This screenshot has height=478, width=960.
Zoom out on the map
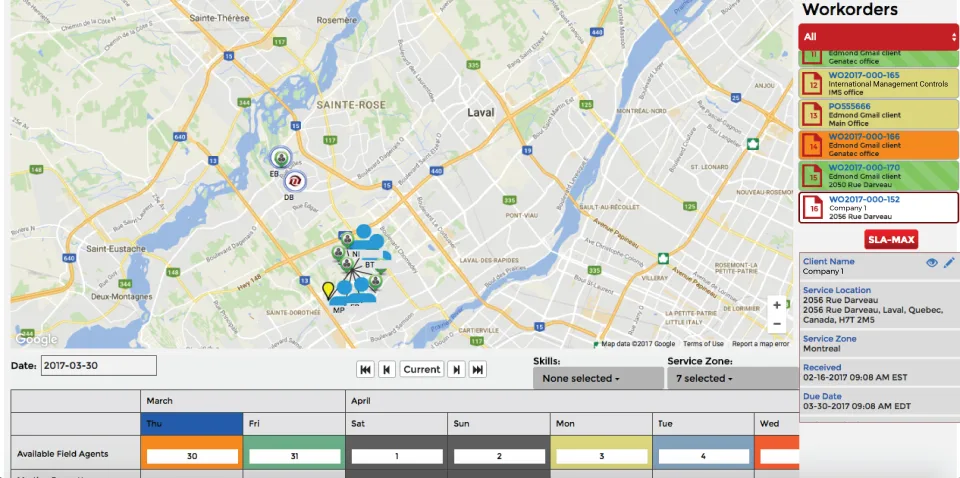pos(777,324)
